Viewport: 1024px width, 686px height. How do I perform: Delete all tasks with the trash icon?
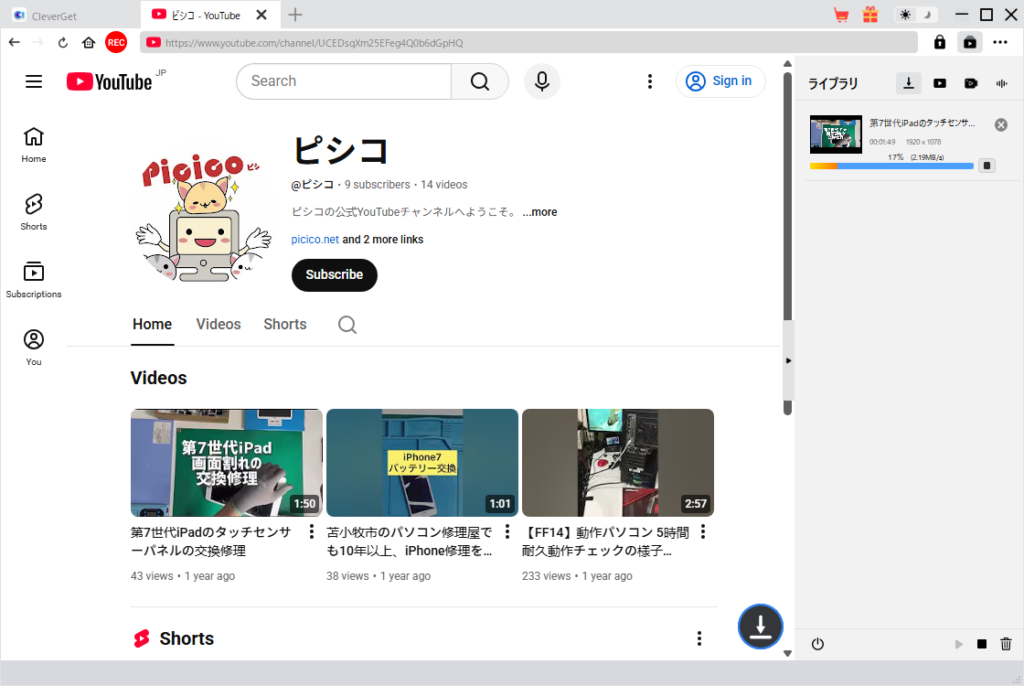pyautogui.click(x=1006, y=644)
